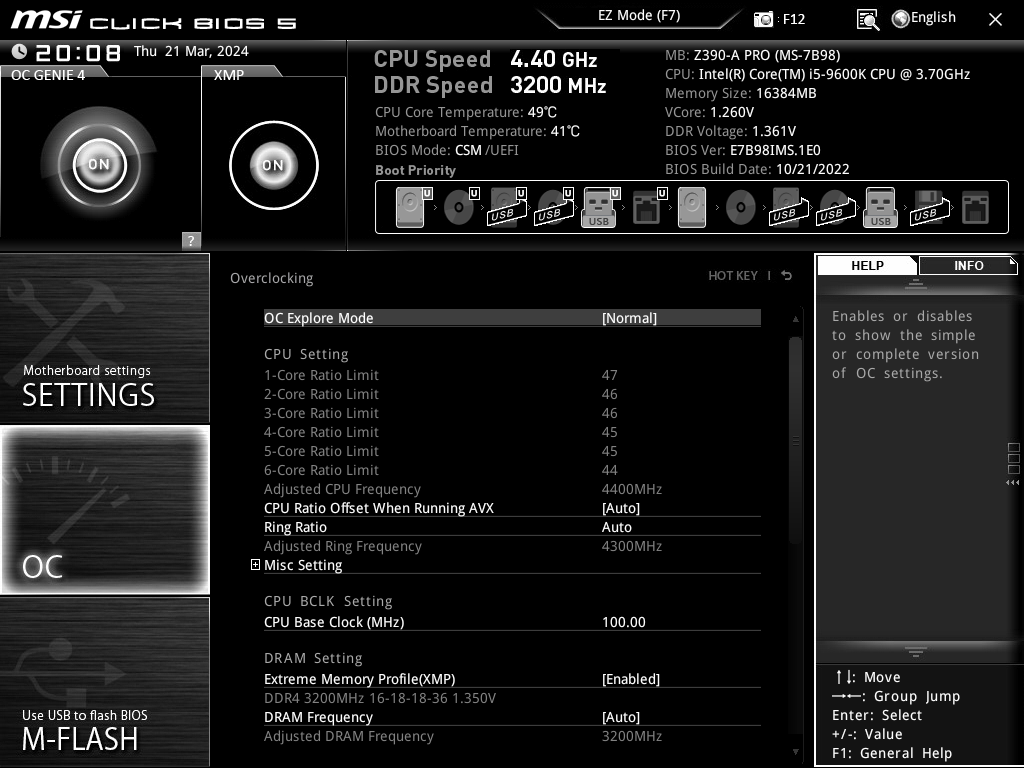Switch to the HELP tab
The width and height of the screenshot is (1024, 768).
click(x=867, y=265)
